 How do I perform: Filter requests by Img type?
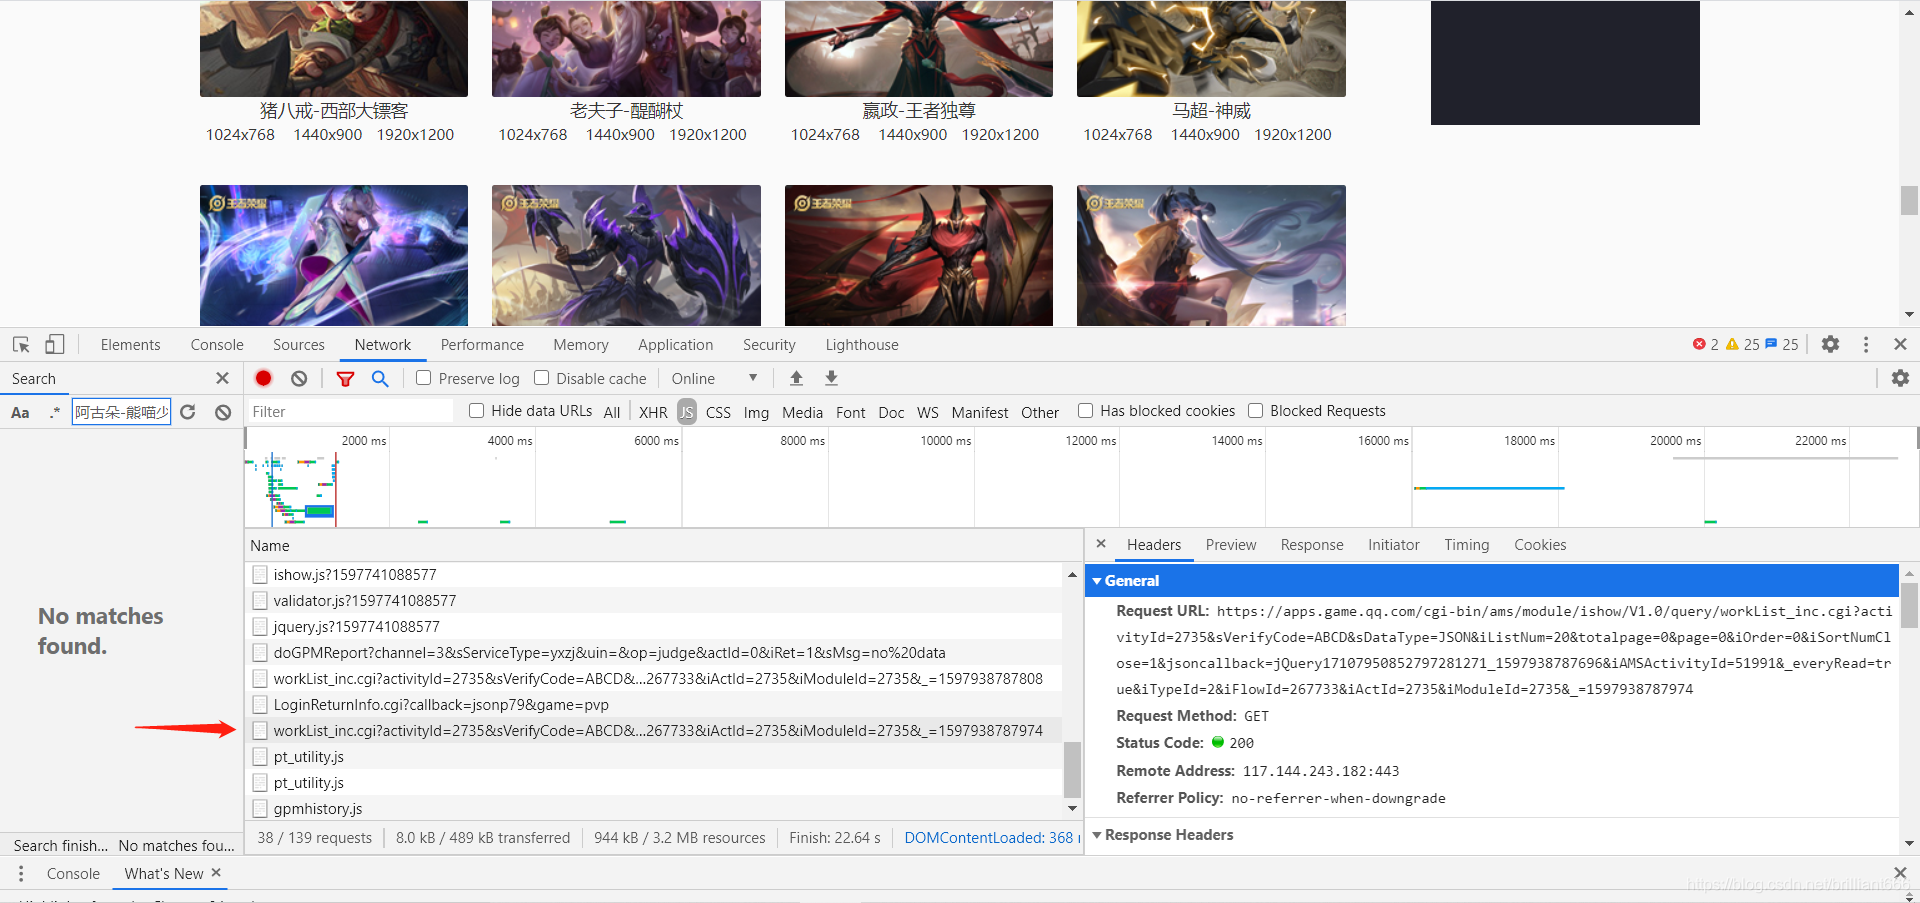pyautogui.click(x=756, y=412)
